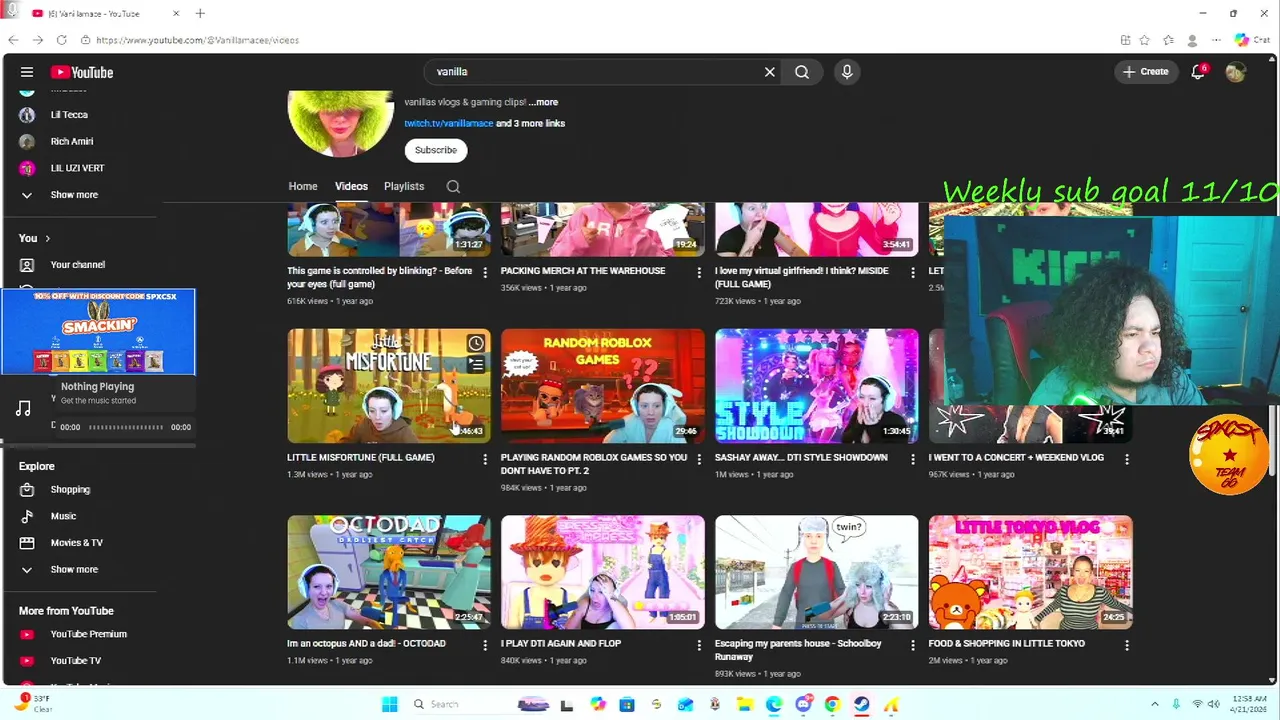The image size is (1280, 720).
Task: Open the twitch.tv/vanillamace link
Action: point(449,123)
